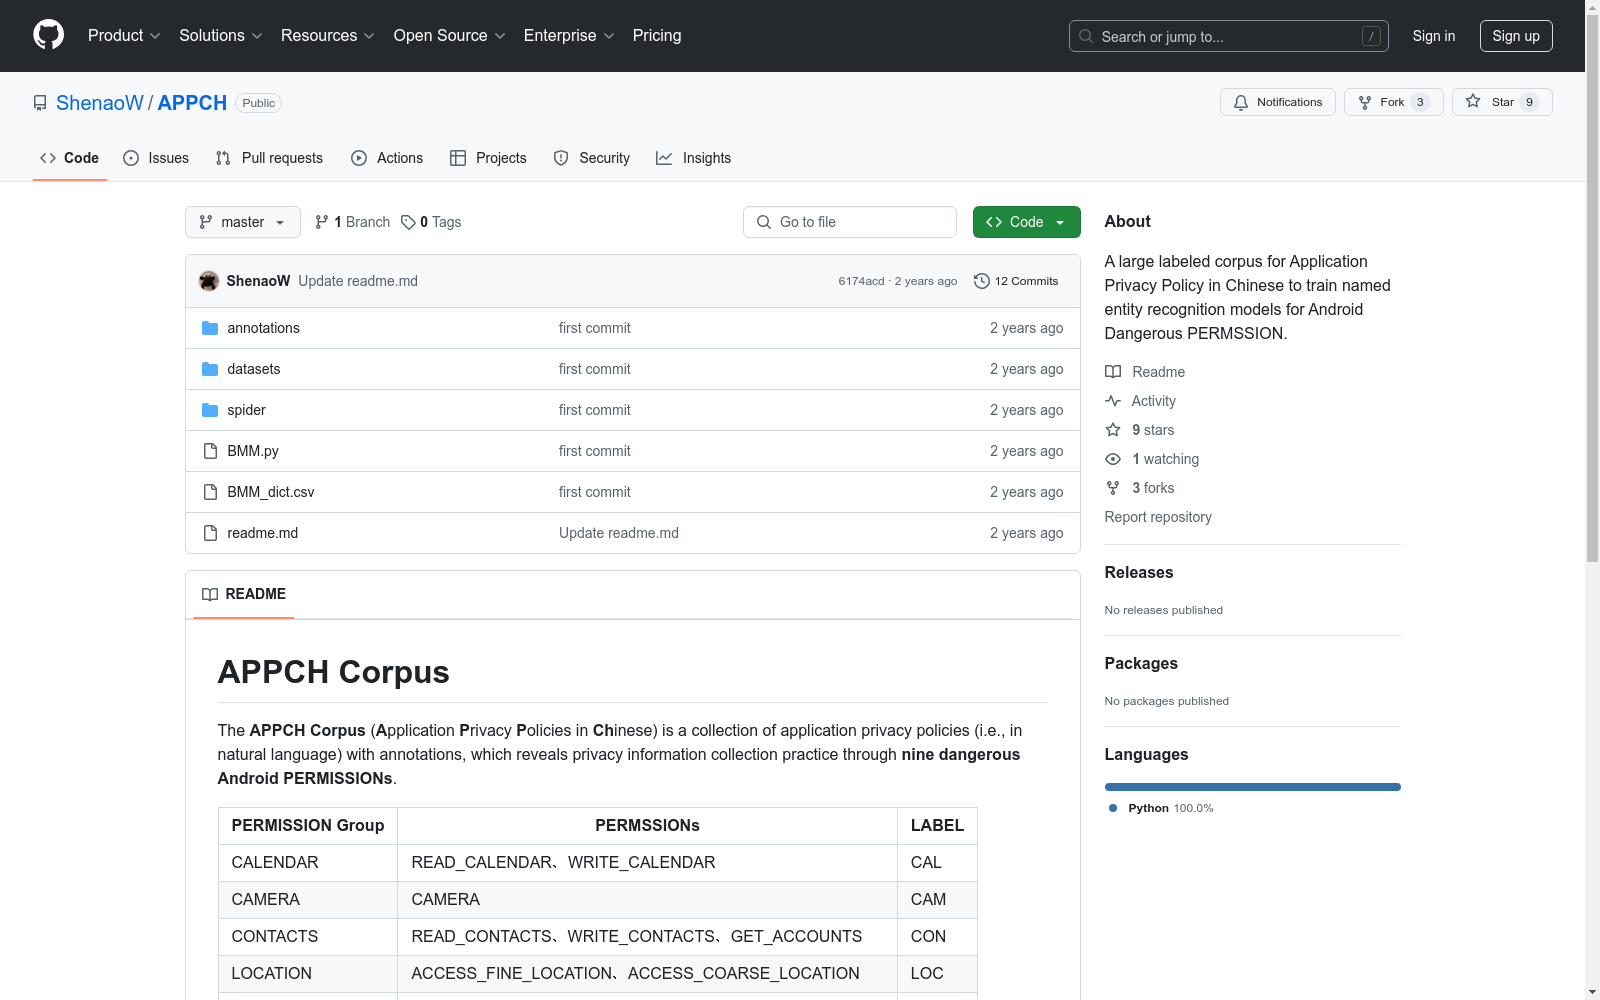The height and width of the screenshot is (1000, 1600).
Task: Open the Pricing page
Action: pos(657,36)
